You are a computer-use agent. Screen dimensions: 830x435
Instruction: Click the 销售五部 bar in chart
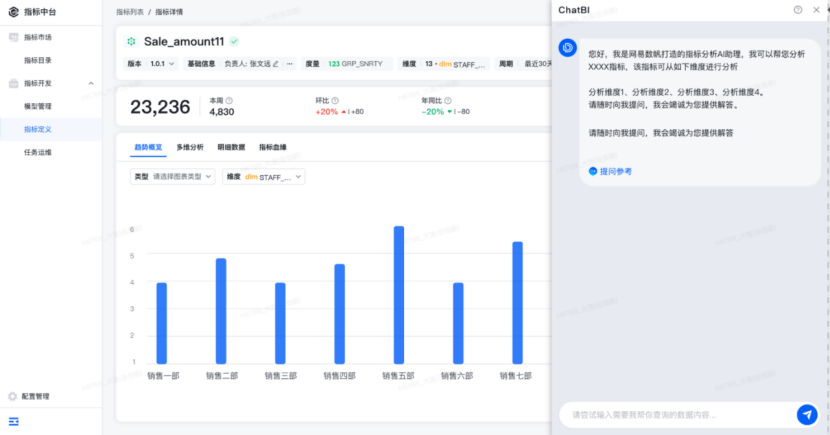(x=399, y=295)
